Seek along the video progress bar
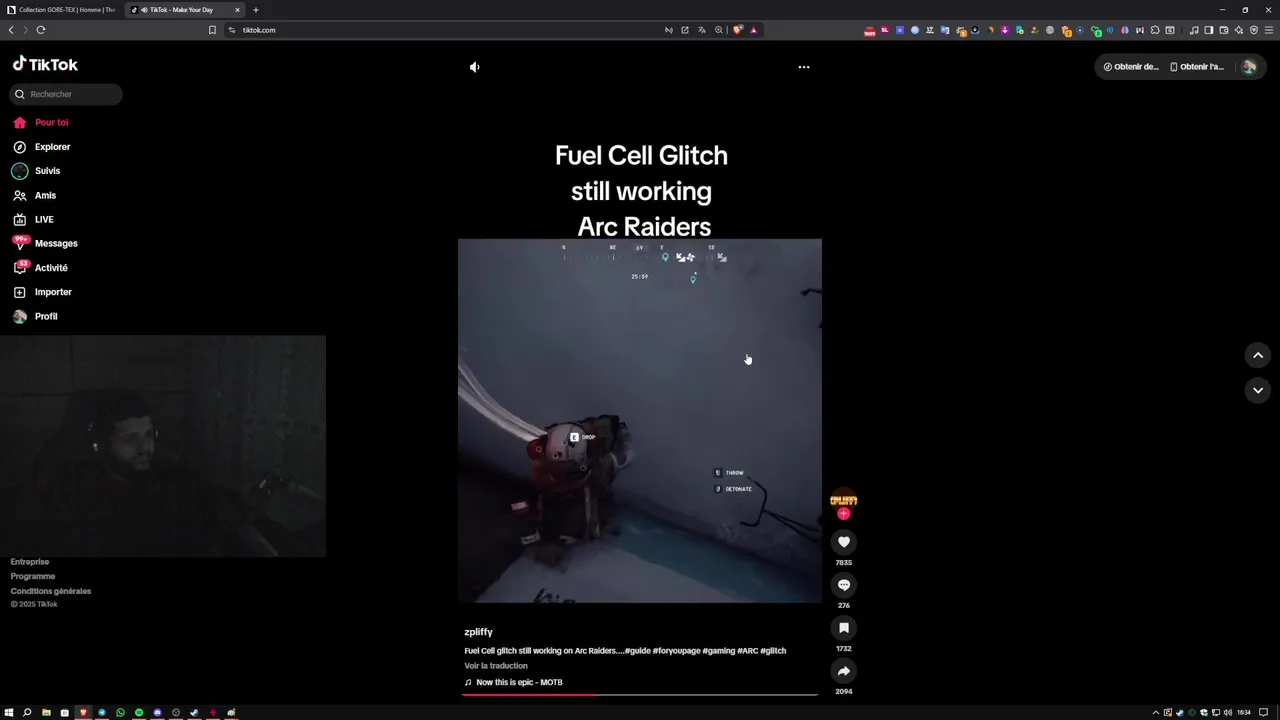1280x720 pixels. point(640,694)
